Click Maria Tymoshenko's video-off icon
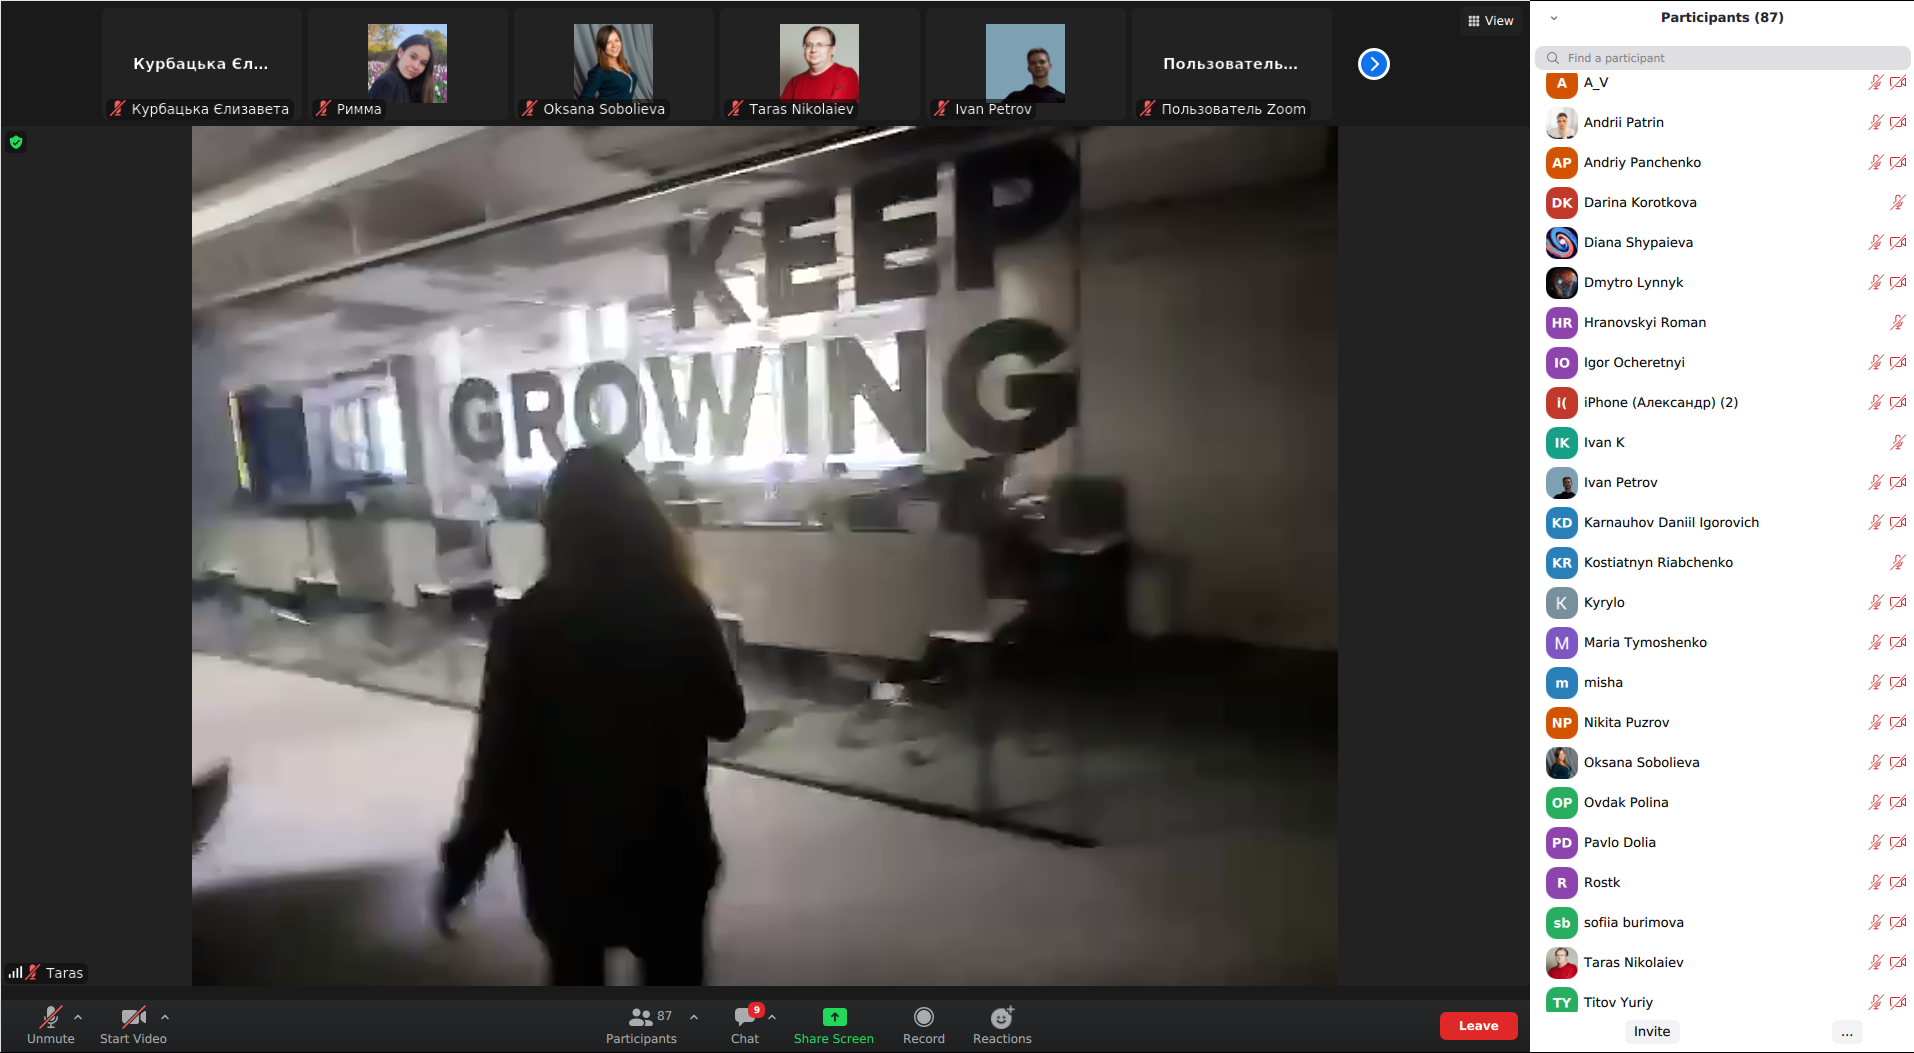Viewport: 1914px width, 1053px height. (x=1898, y=642)
